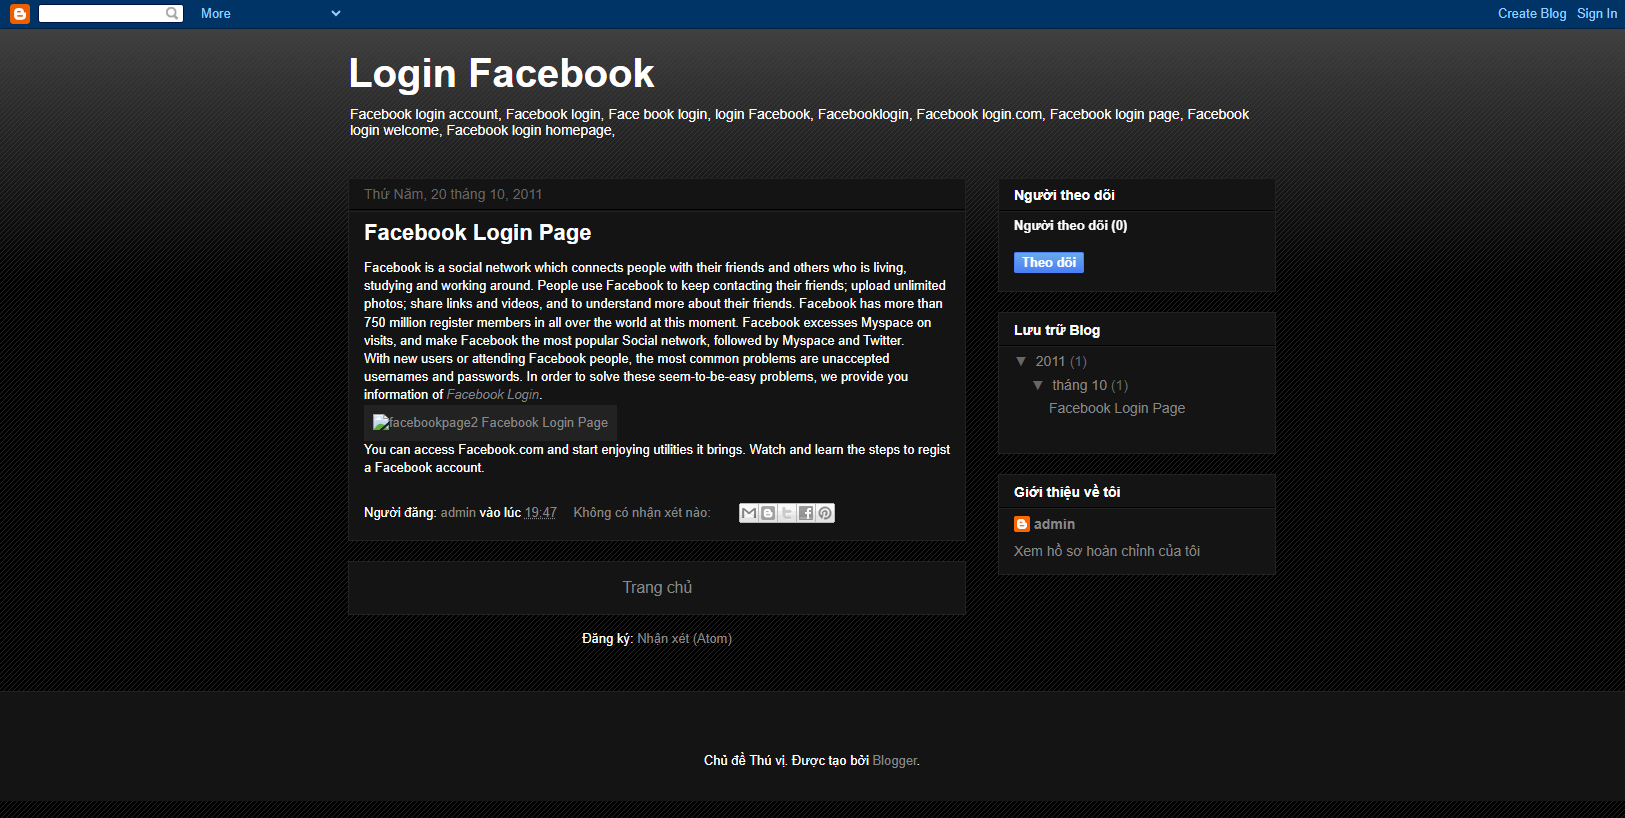This screenshot has height=818, width=1625.
Task: Open the More dropdown in navbar
Action: [270, 13]
